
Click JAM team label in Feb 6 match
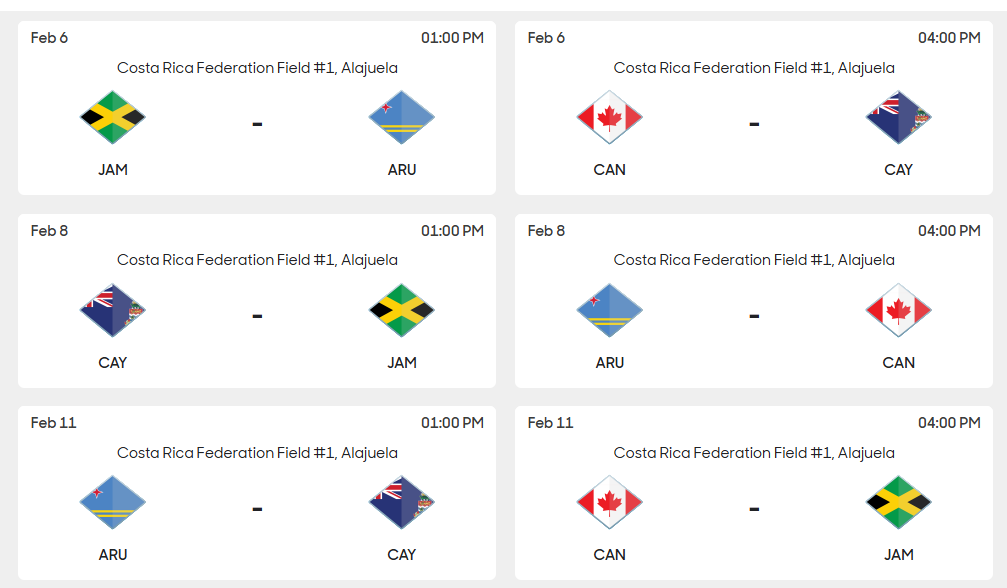click(113, 170)
